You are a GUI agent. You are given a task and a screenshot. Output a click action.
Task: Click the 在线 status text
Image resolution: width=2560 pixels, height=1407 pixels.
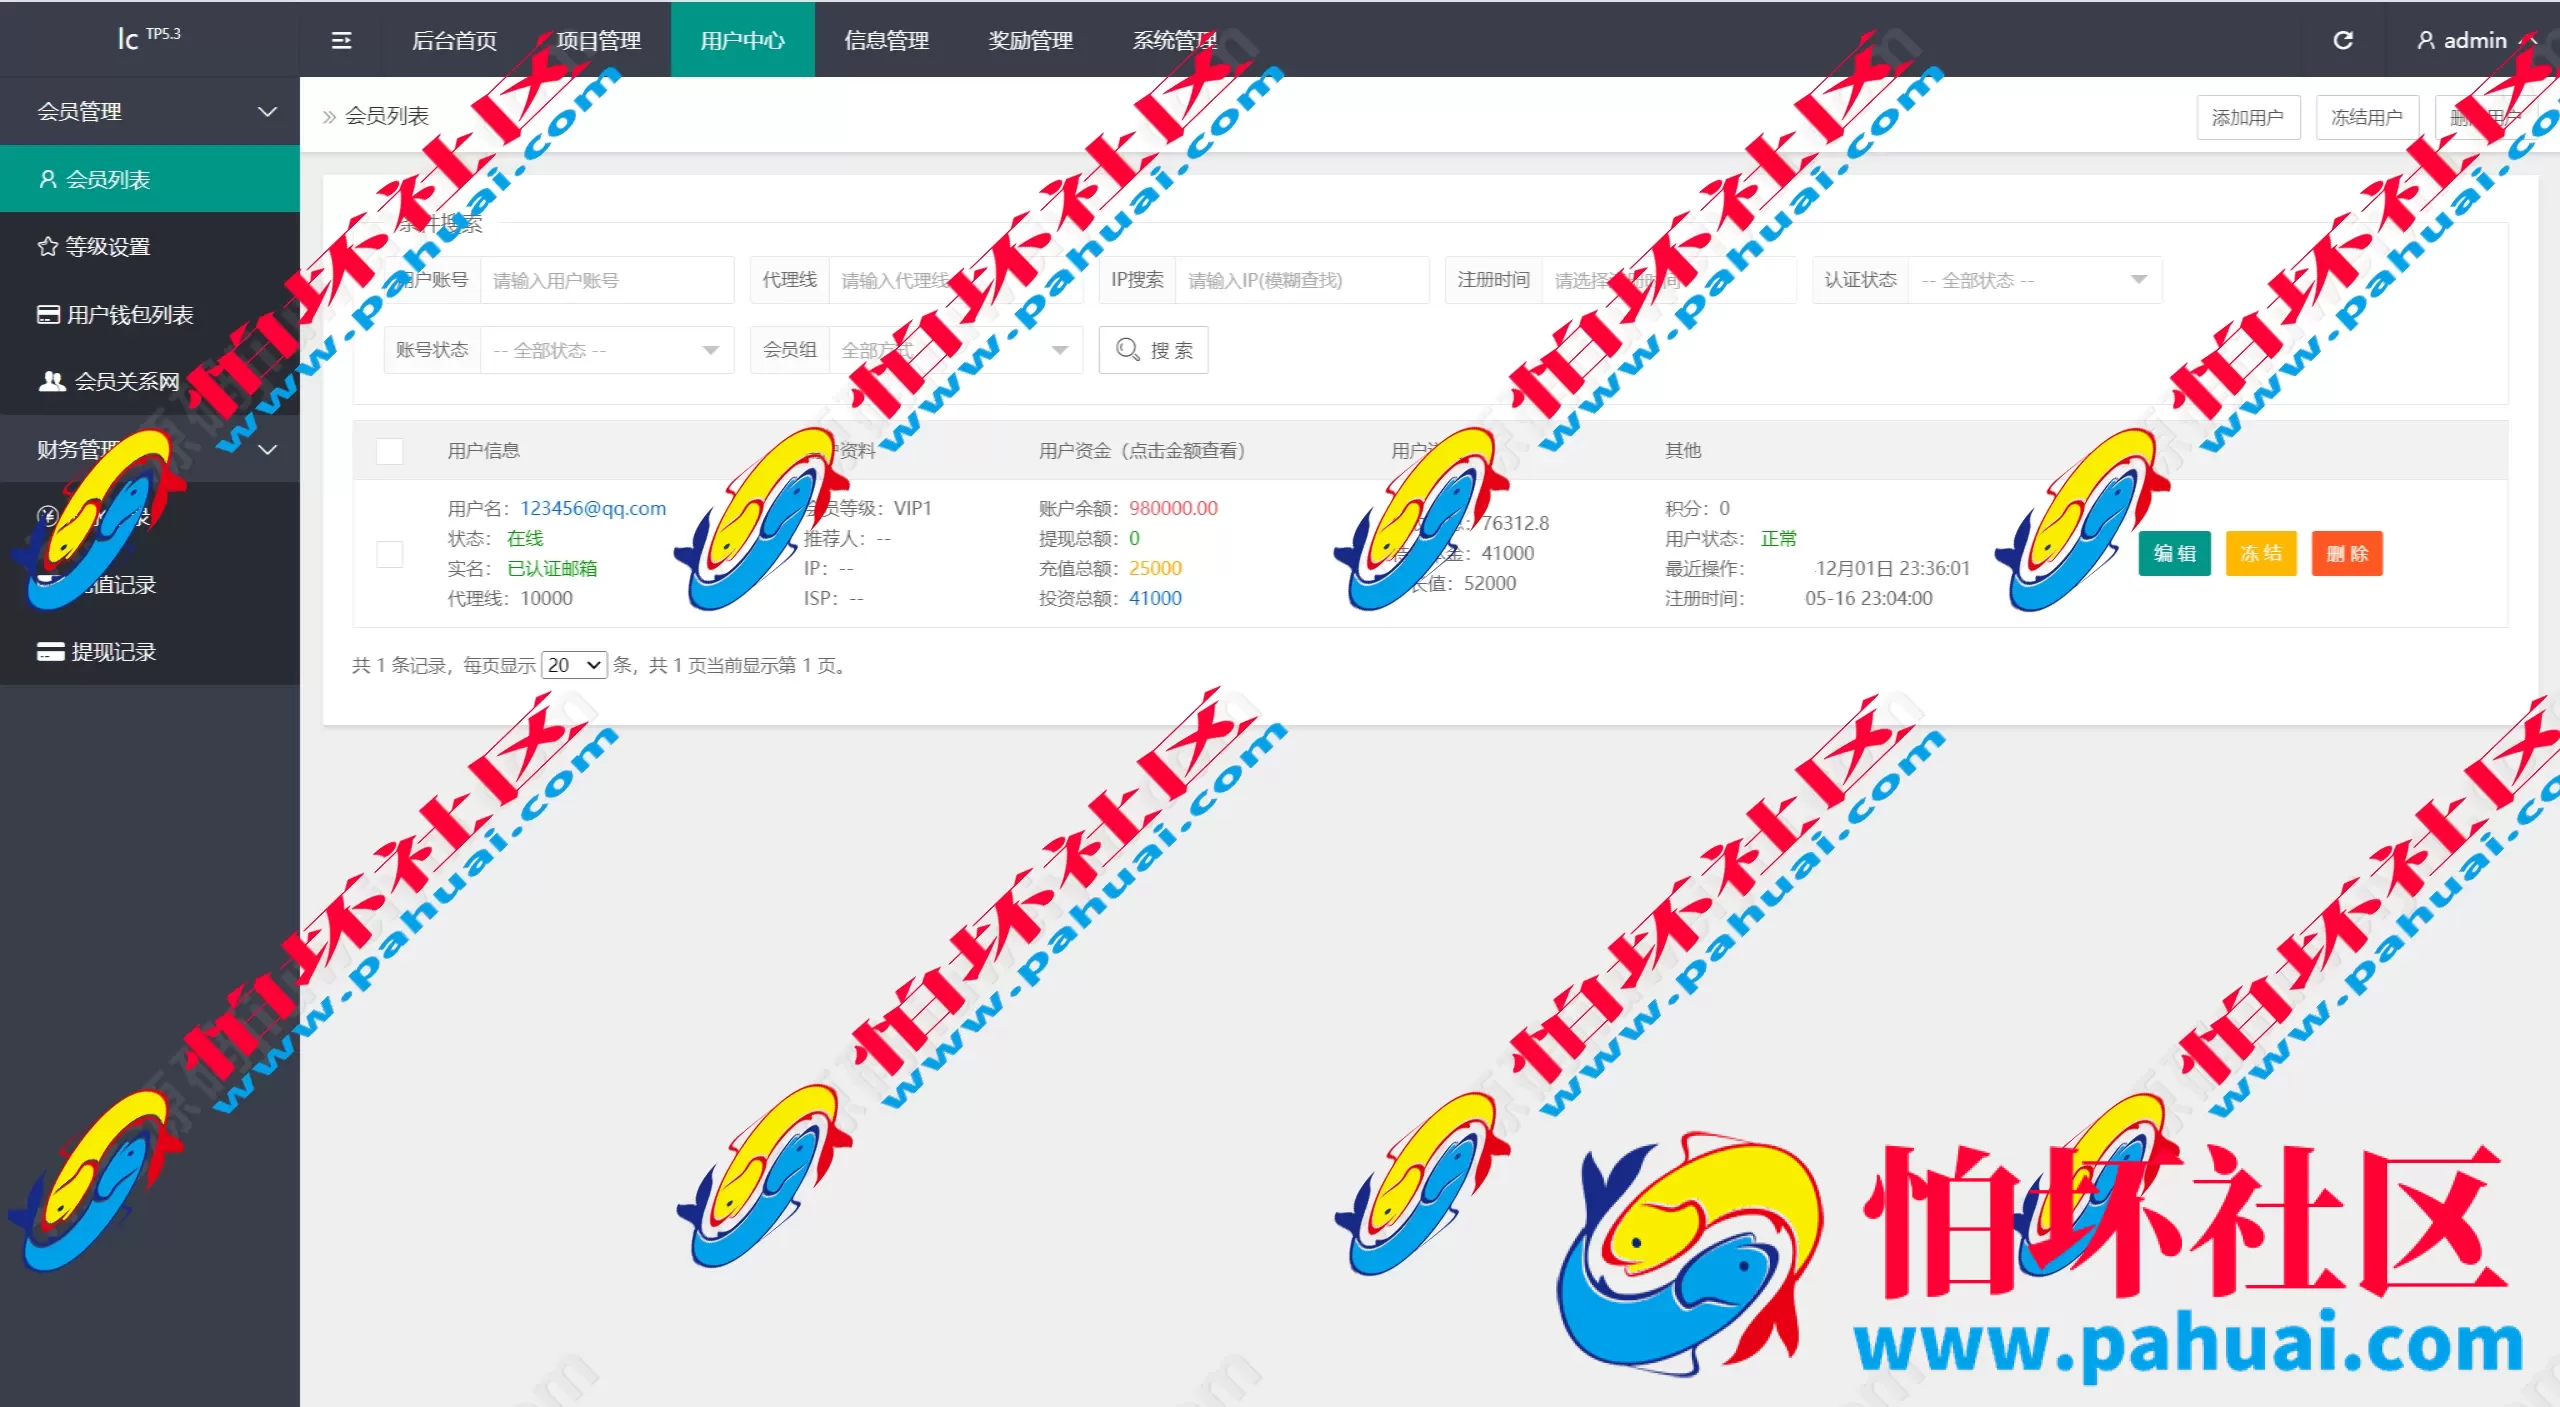point(525,538)
